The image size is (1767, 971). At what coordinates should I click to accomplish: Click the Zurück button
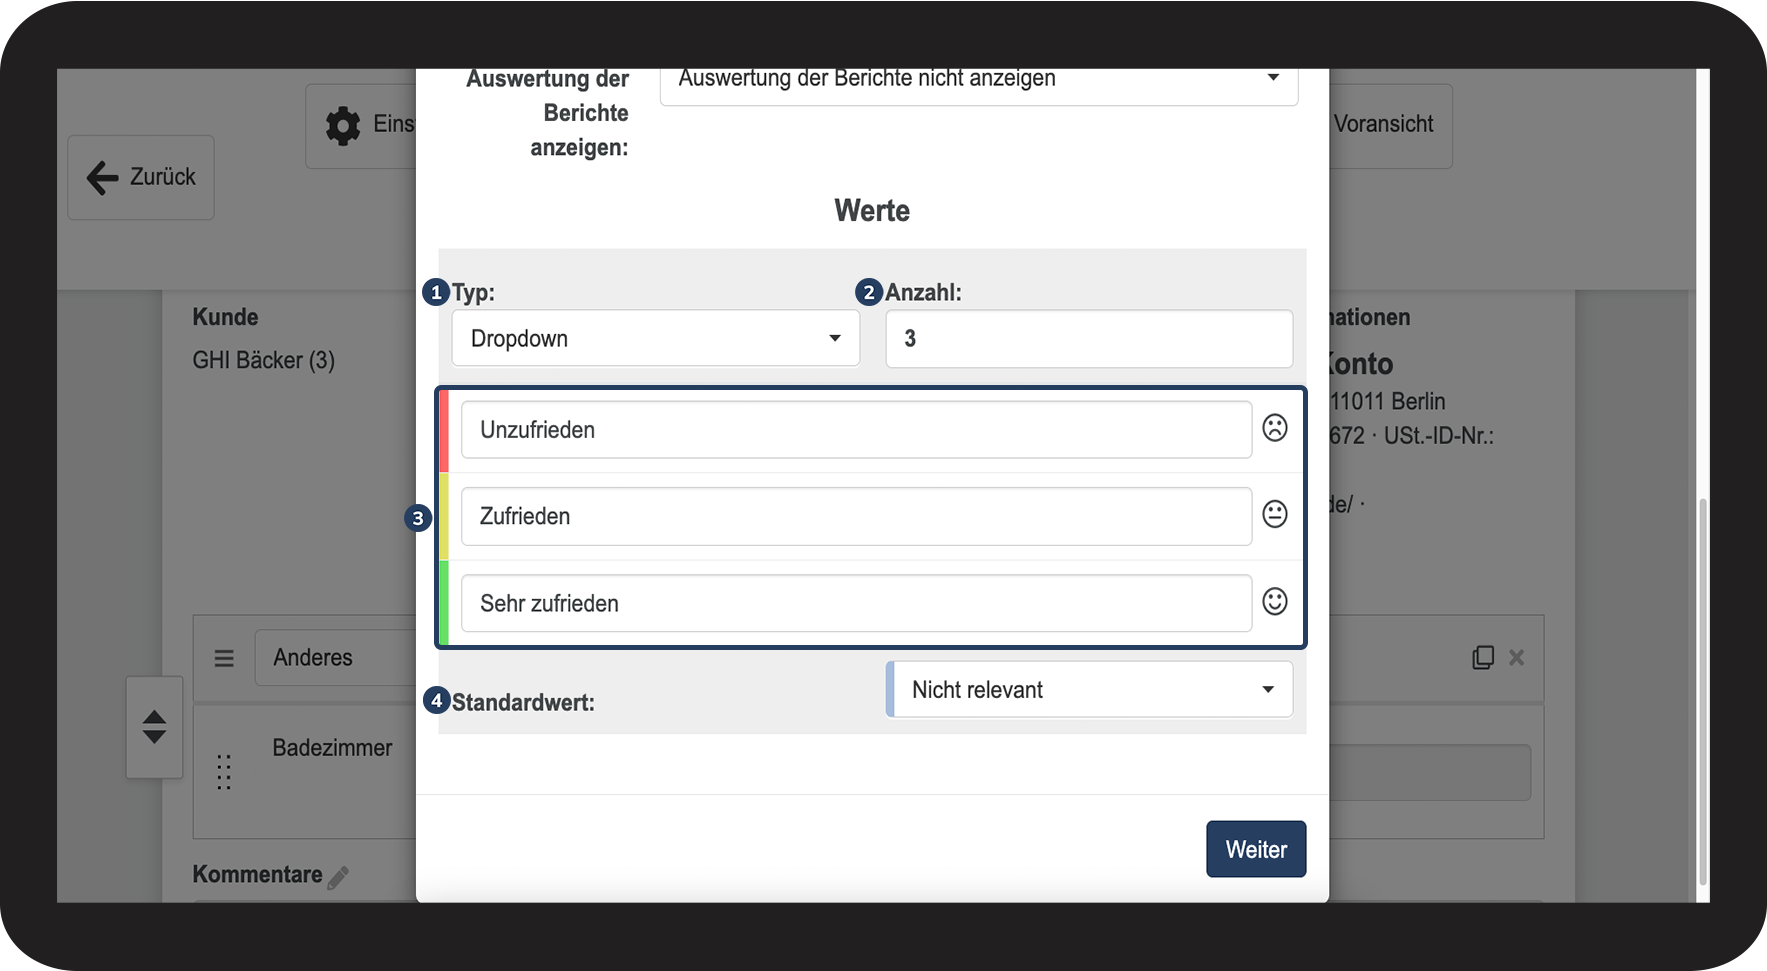141,177
